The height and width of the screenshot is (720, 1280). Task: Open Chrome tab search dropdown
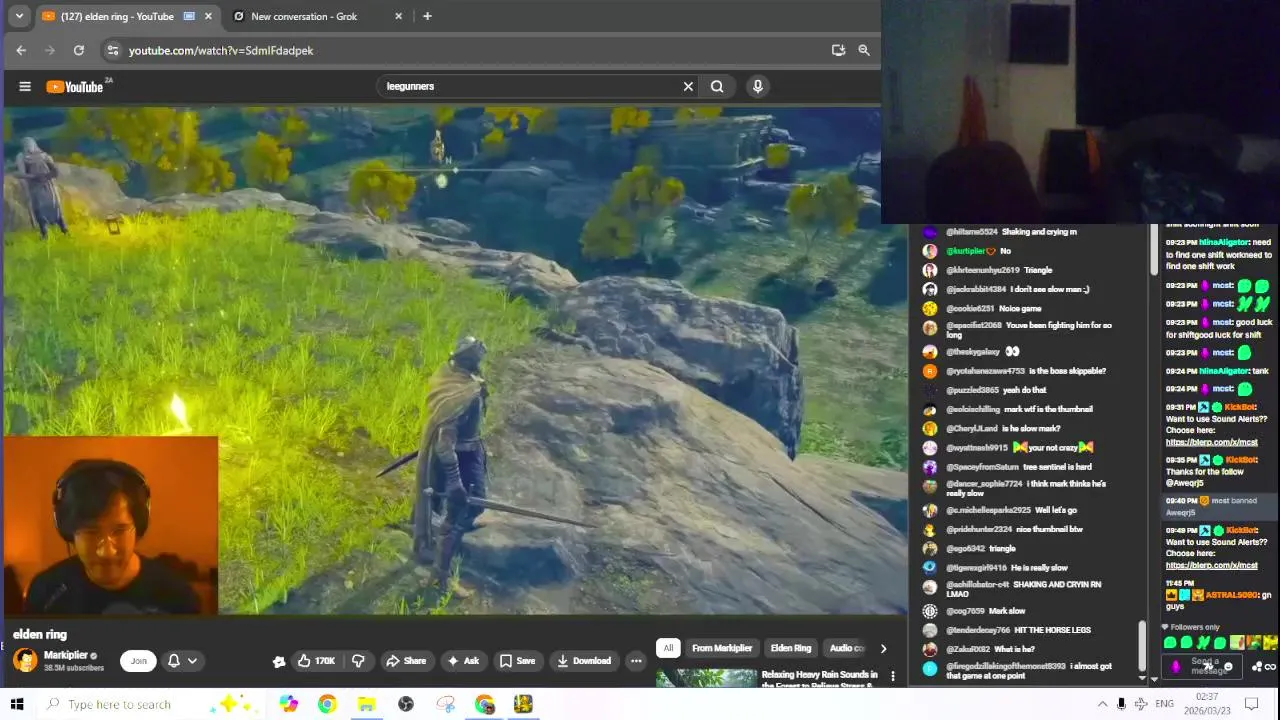tap(18, 16)
